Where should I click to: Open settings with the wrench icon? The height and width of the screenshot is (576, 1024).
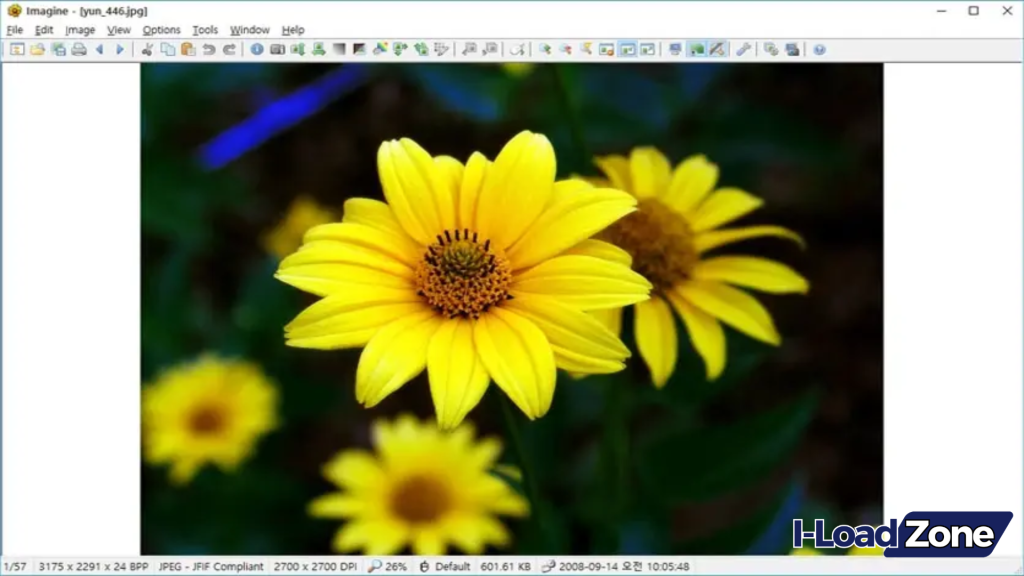pyautogui.click(x=743, y=49)
